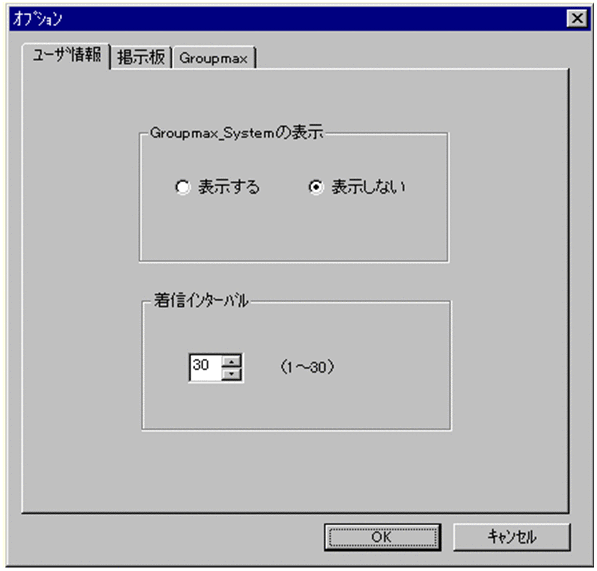The height and width of the screenshot is (571, 597).
Task: Switch to the Groupmax tab
Action: tap(214, 58)
